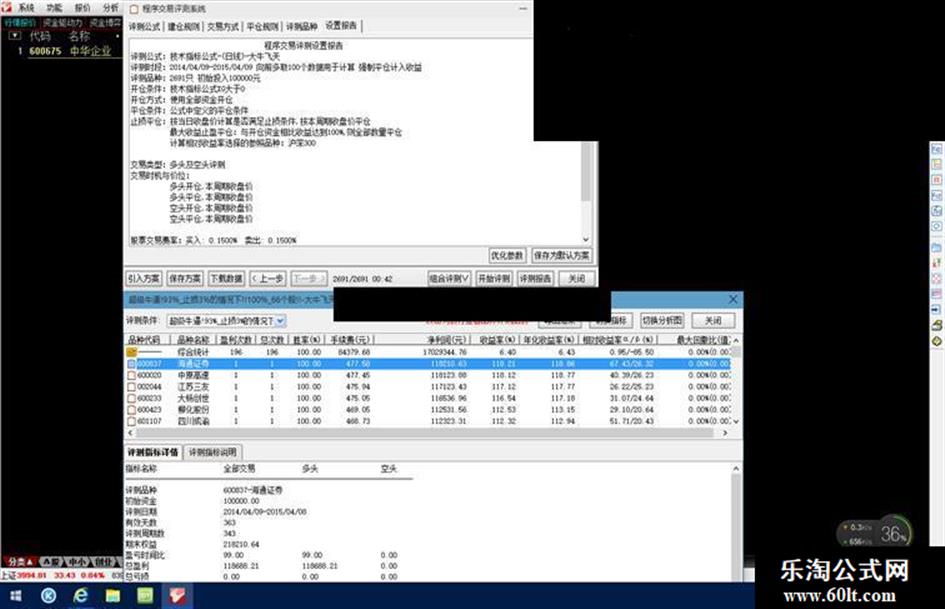Click the settings report vertical scrollbar
Screen dimensions: 945x609
tap(585, 172)
